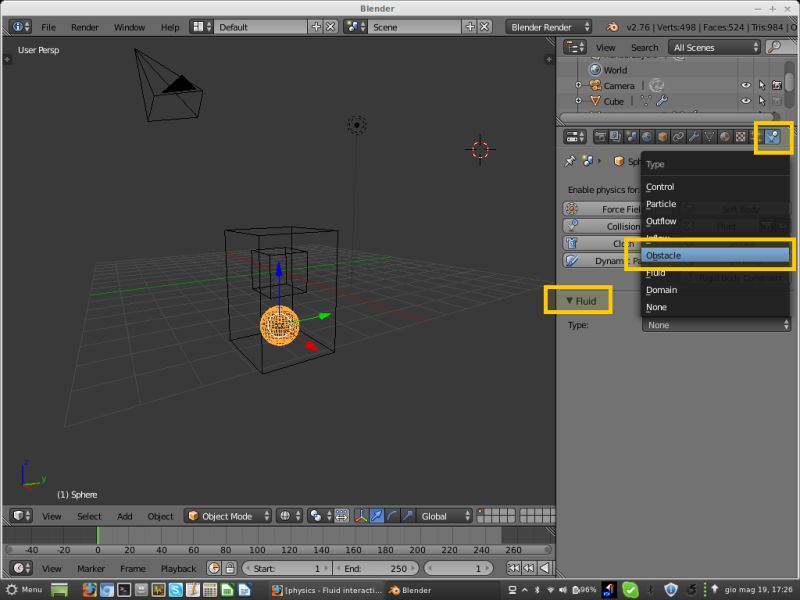Viewport: 800px width, 600px height.
Task: Open the Blender Render engine dropdown
Action: [548, 27]
